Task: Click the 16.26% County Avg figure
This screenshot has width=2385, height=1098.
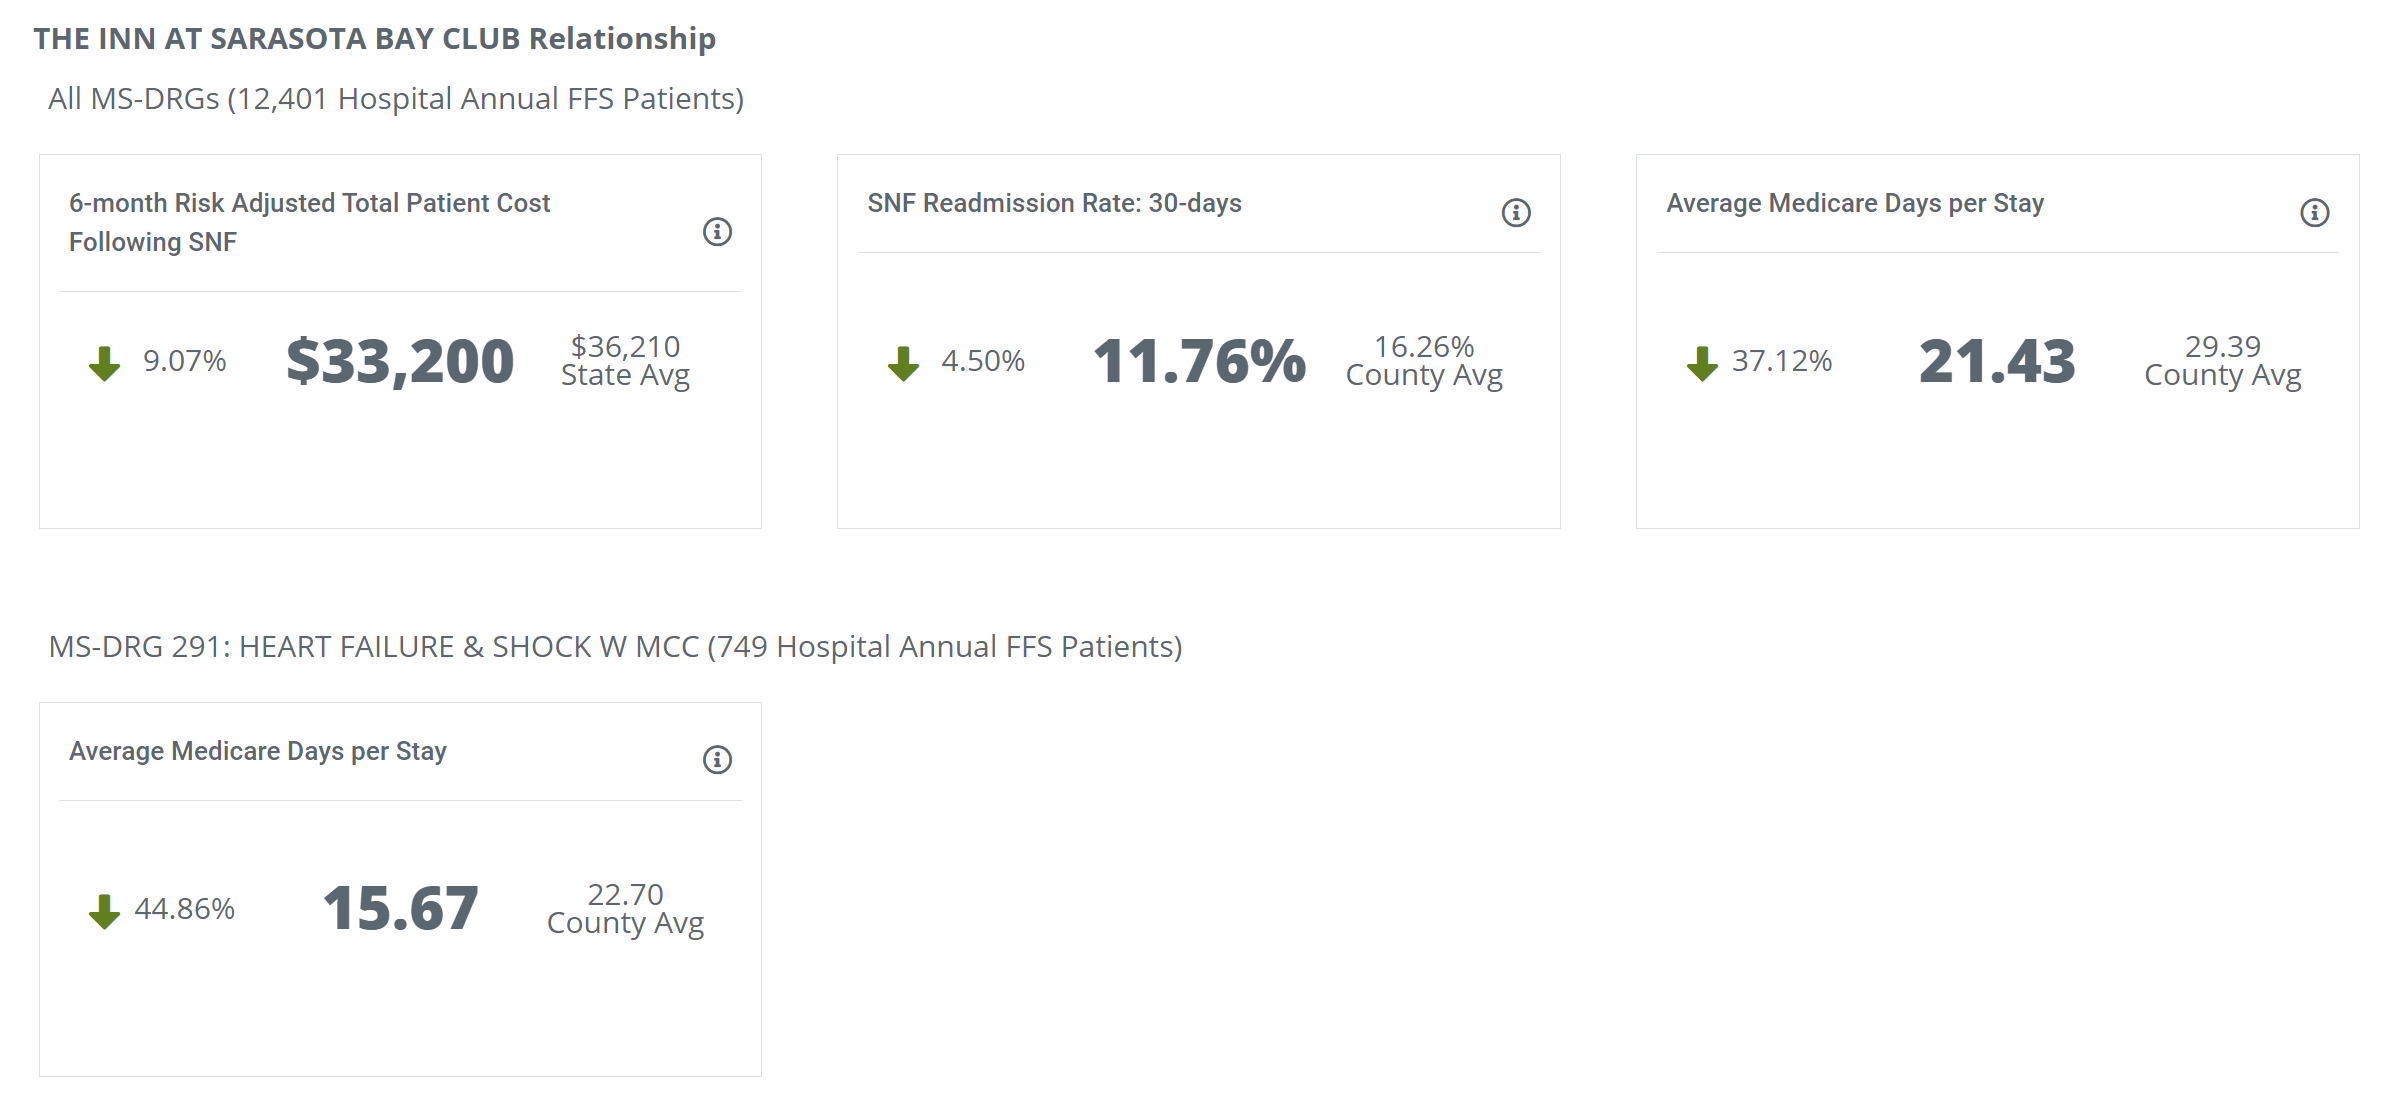Action: pyautogui.click(x=1424, y=361)
